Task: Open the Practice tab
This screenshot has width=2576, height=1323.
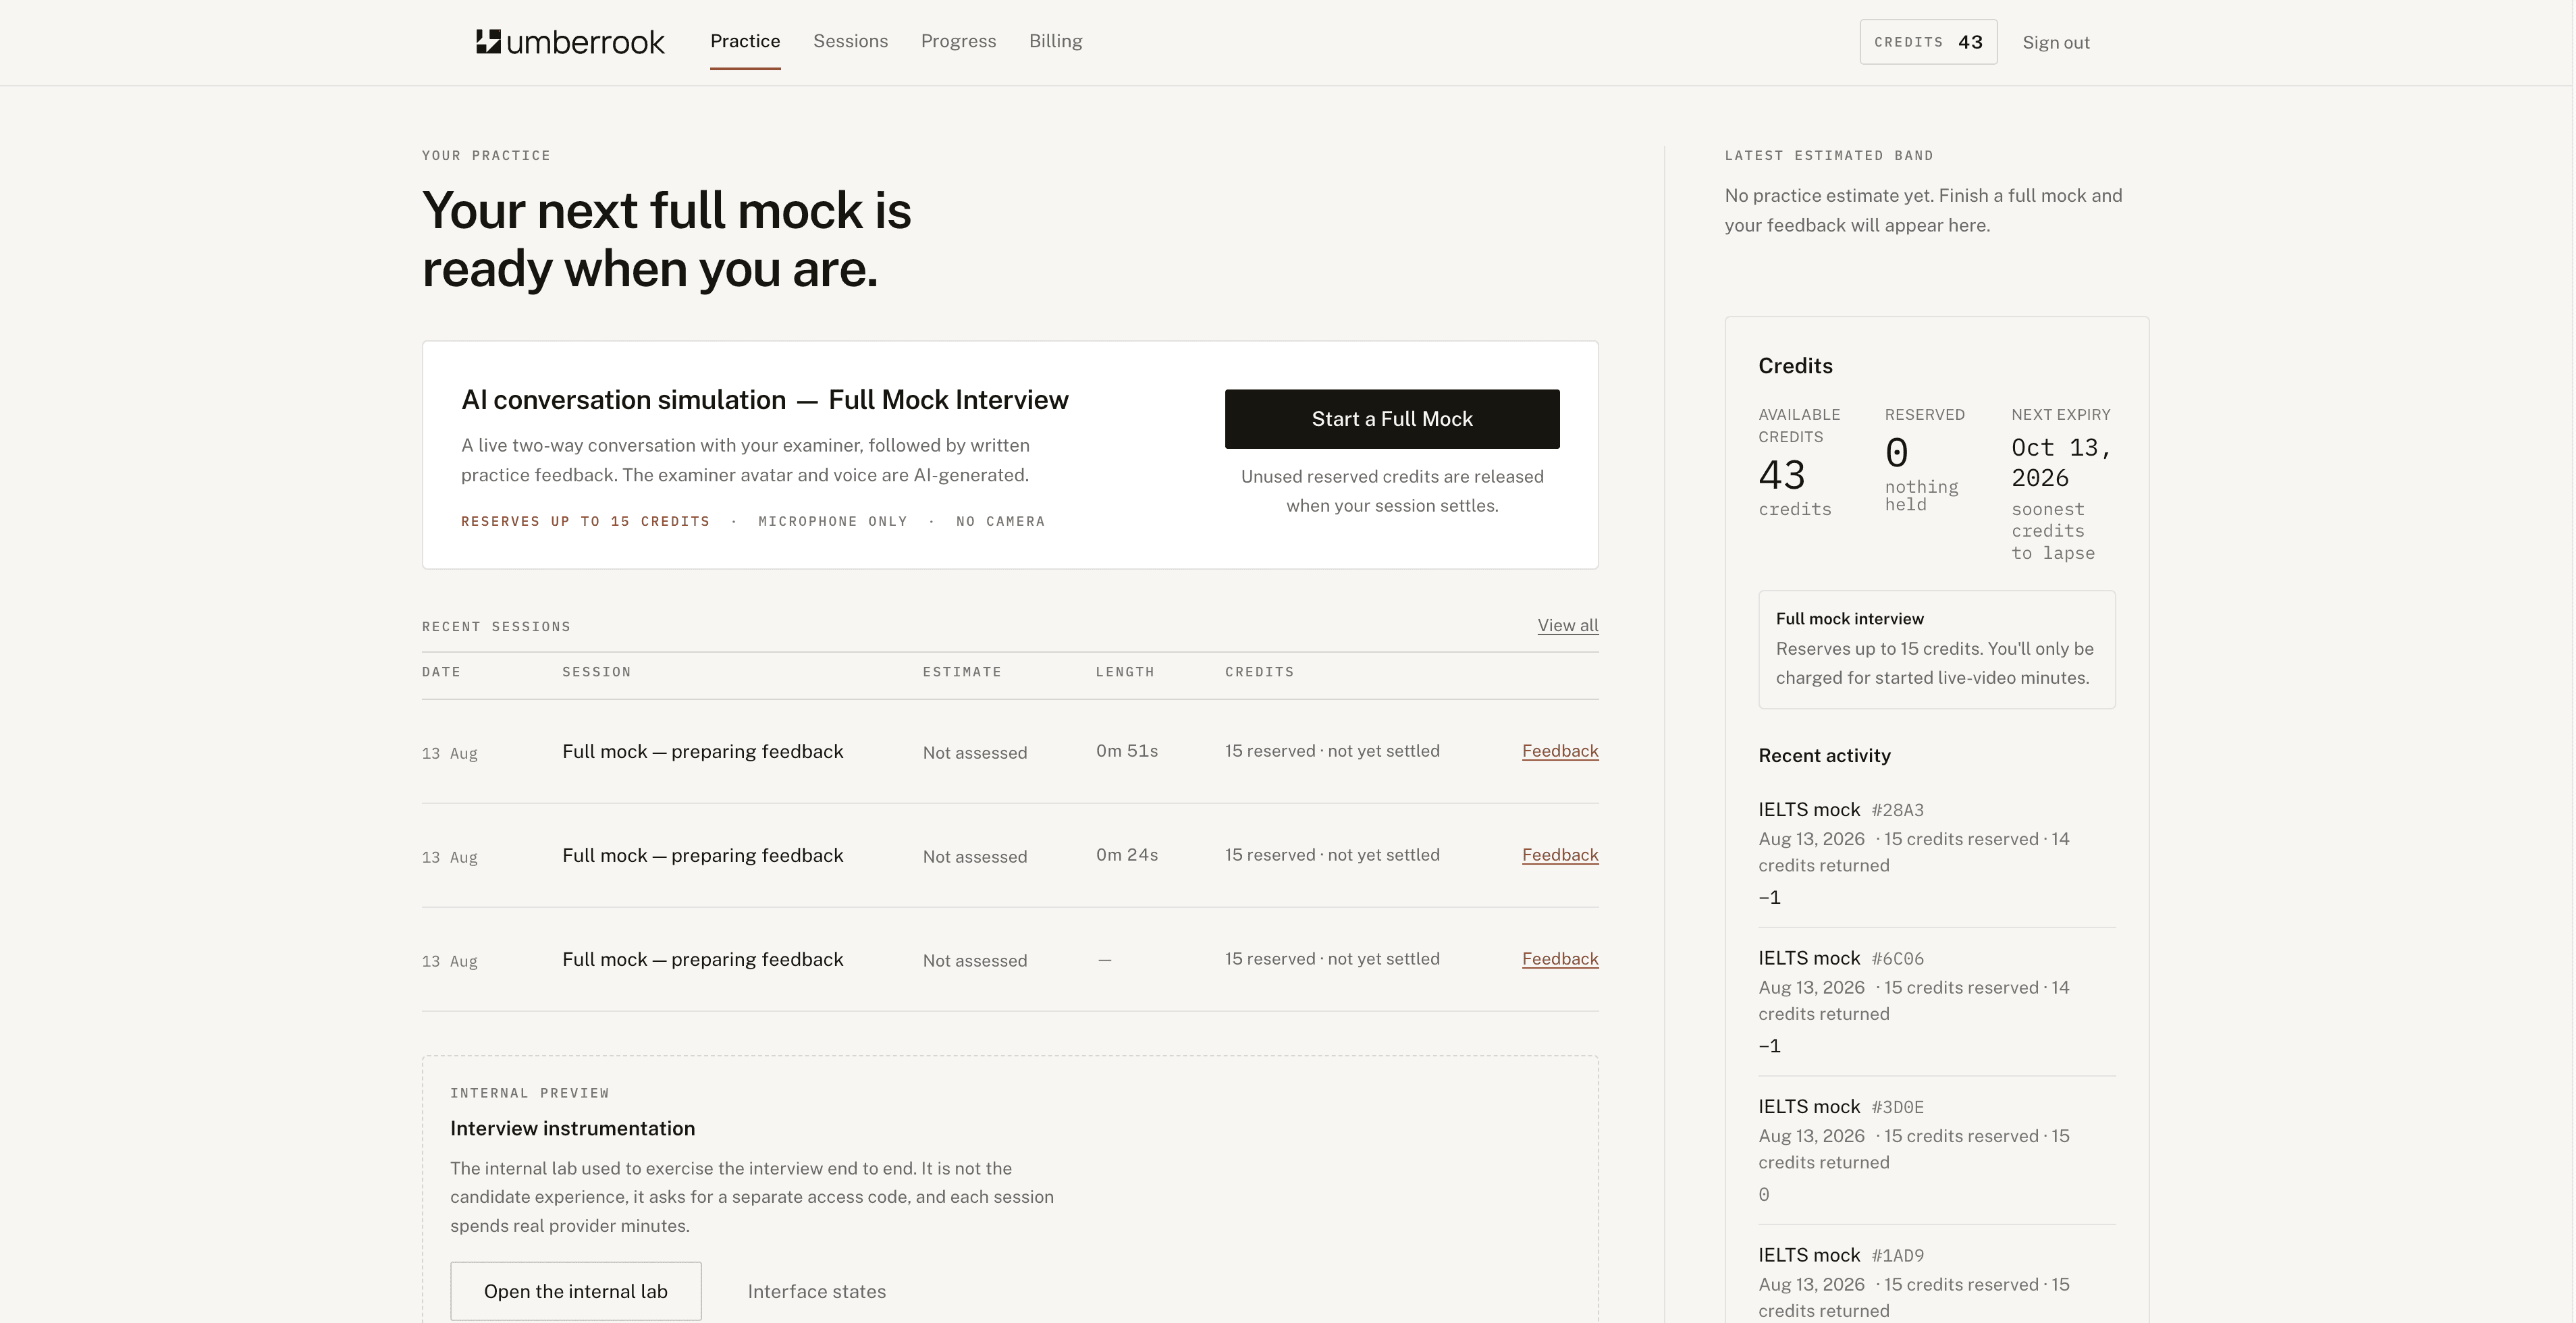Action: coord(745,41)
